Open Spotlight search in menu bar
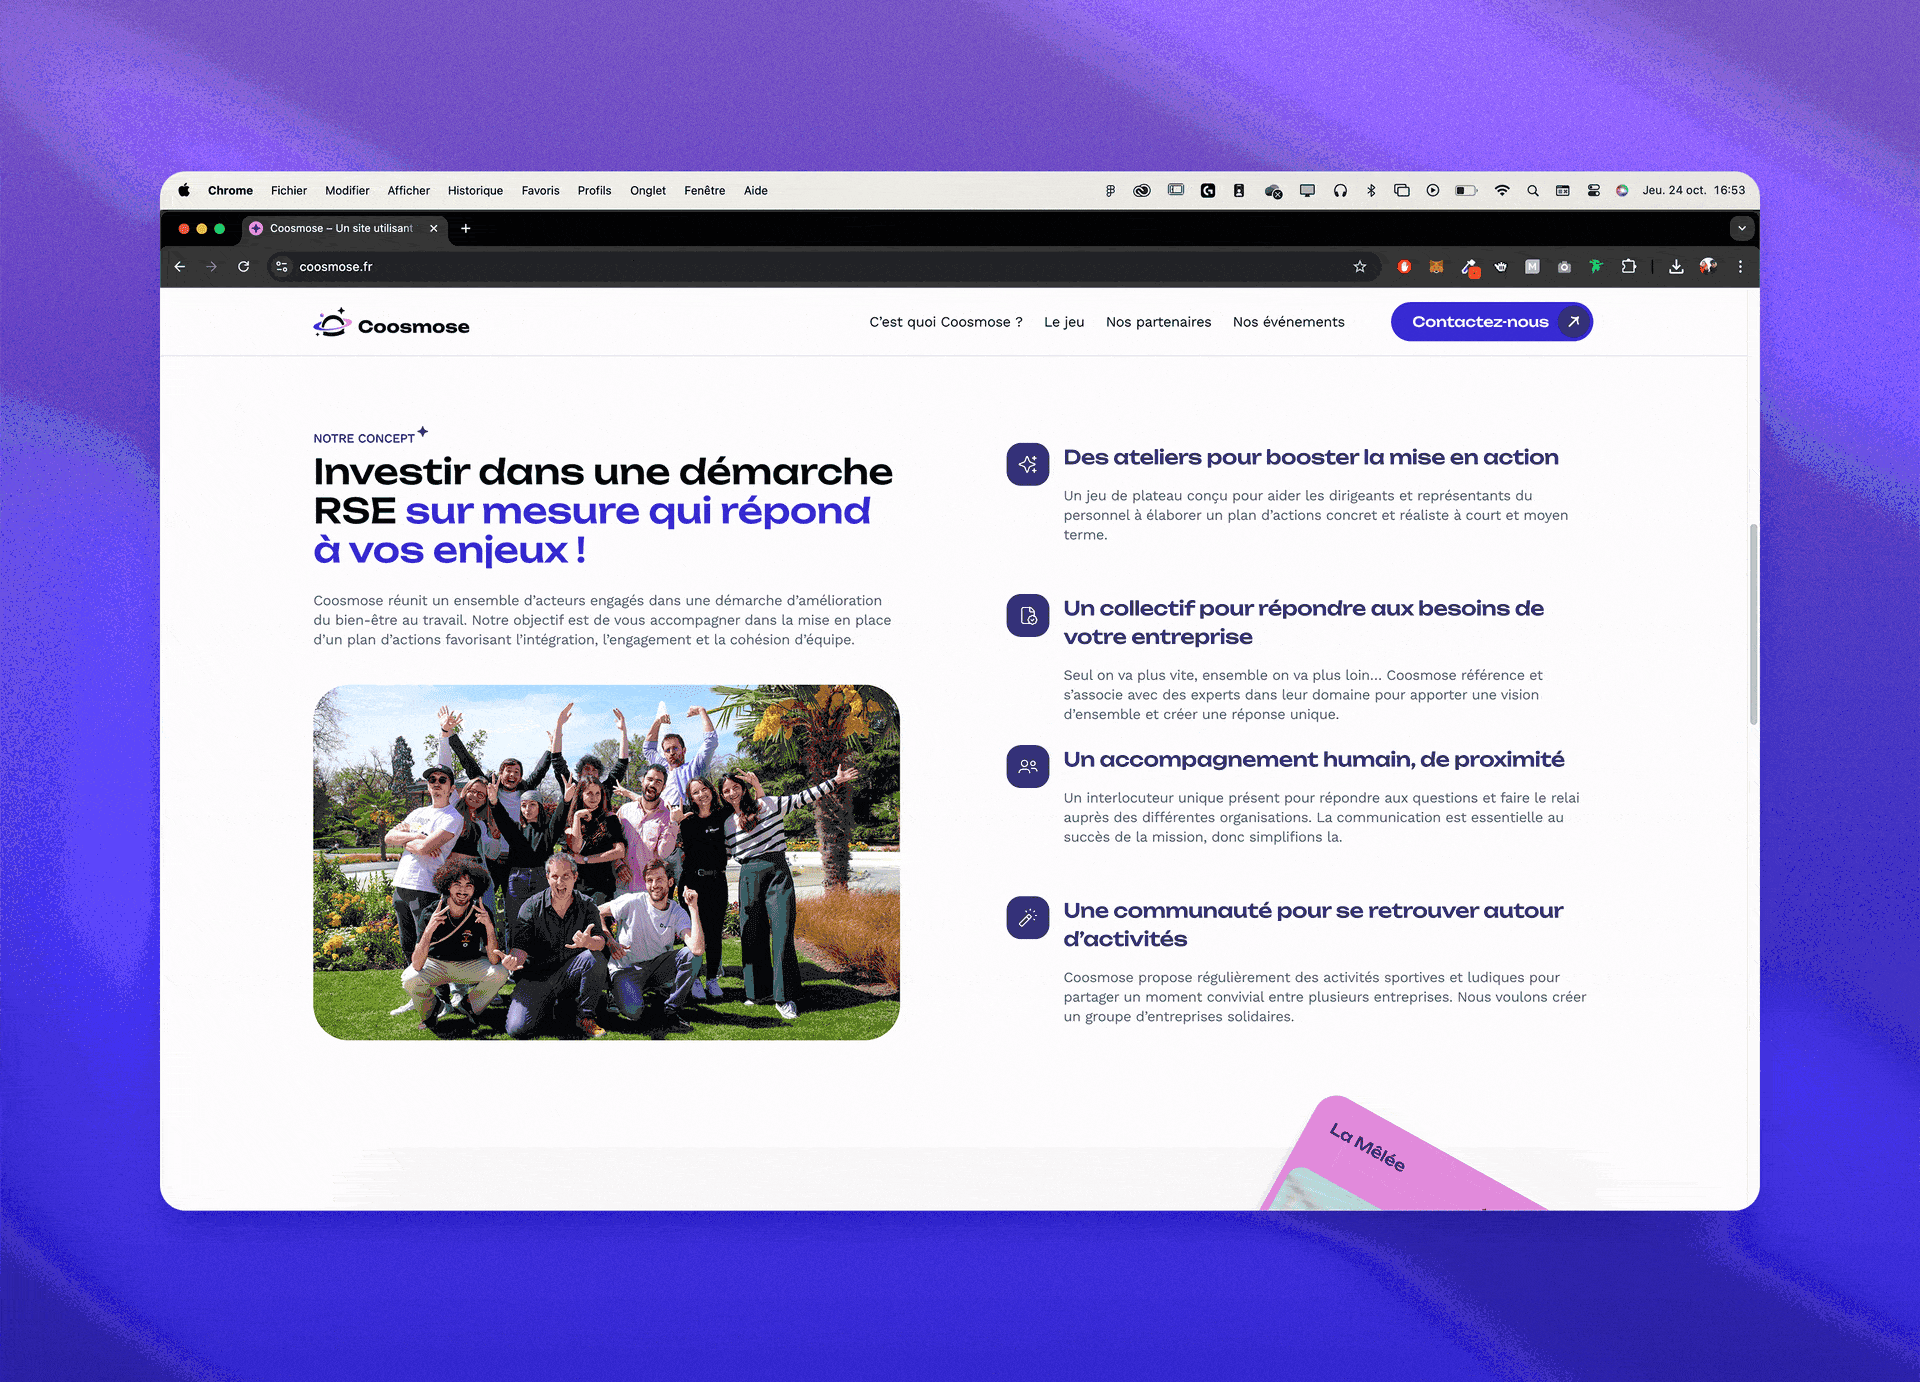The width and height of the screenshot is (1920, 1382). coord(1532,190)
